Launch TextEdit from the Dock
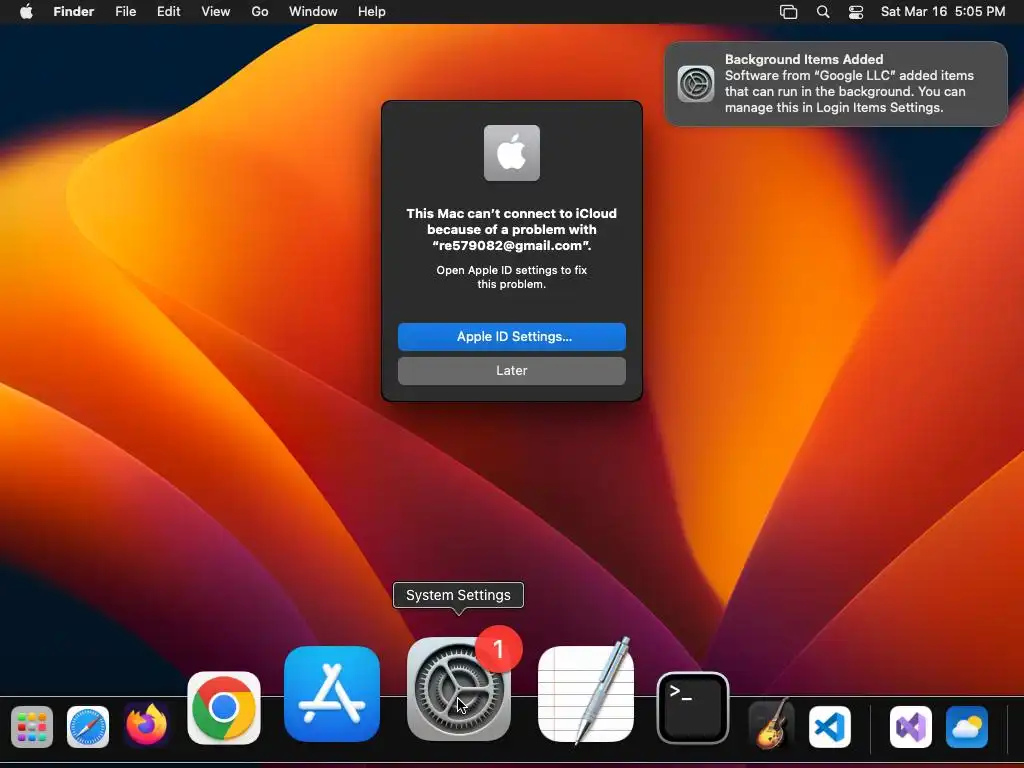Viewport: 1024px width, 768px height. click(x=586, y=692)
